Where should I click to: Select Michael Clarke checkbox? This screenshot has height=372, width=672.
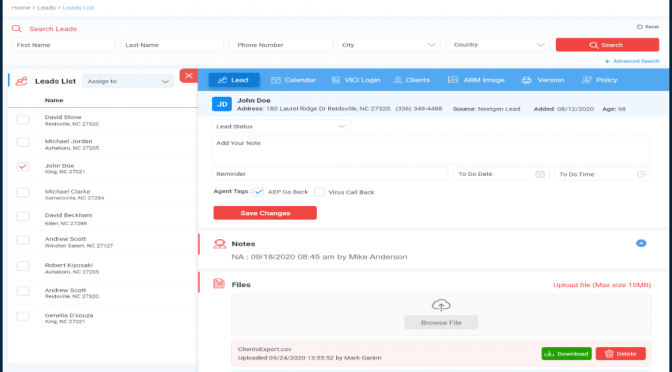coord(23,192)
